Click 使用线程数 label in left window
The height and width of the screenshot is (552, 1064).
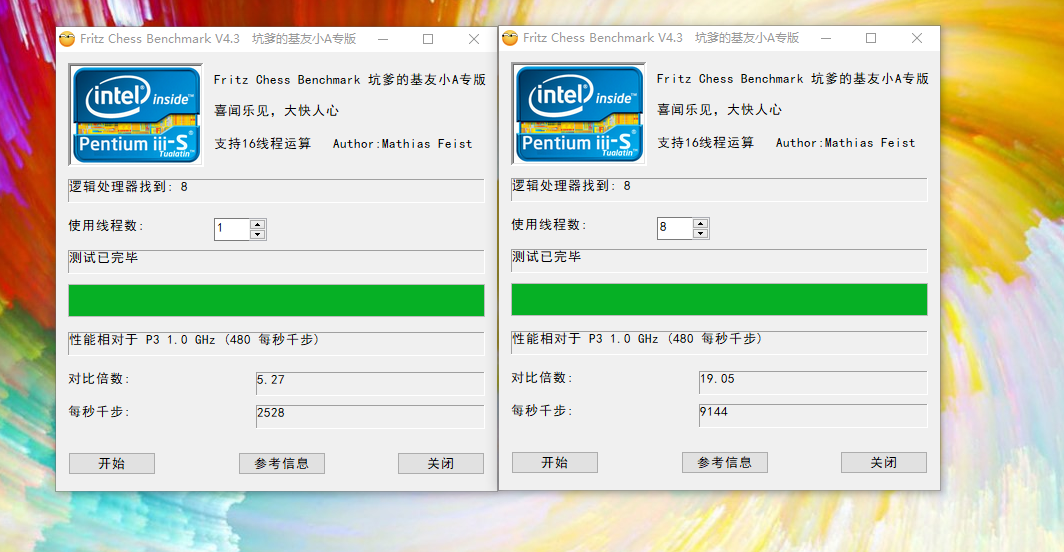point(106,226)
